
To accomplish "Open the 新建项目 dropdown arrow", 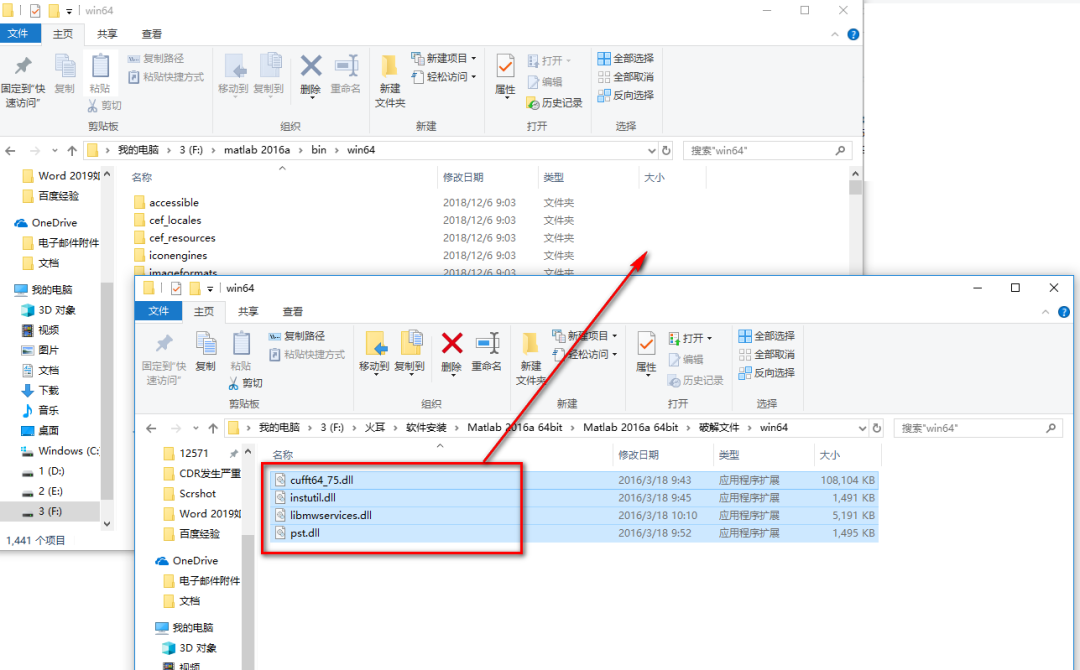I will [x=614, y=335].
